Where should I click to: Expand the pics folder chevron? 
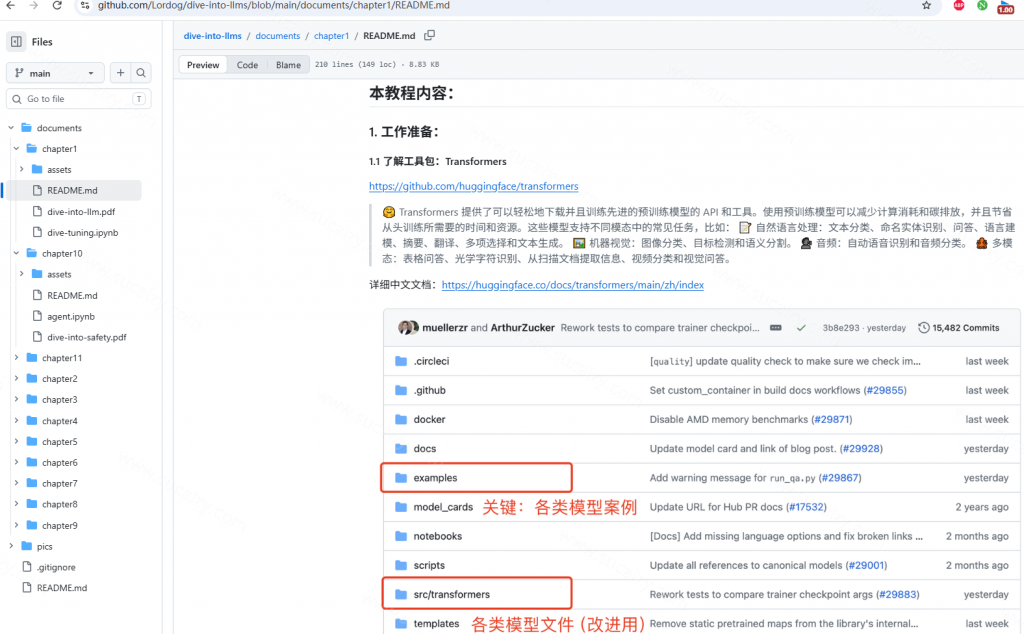pos(11,547)
